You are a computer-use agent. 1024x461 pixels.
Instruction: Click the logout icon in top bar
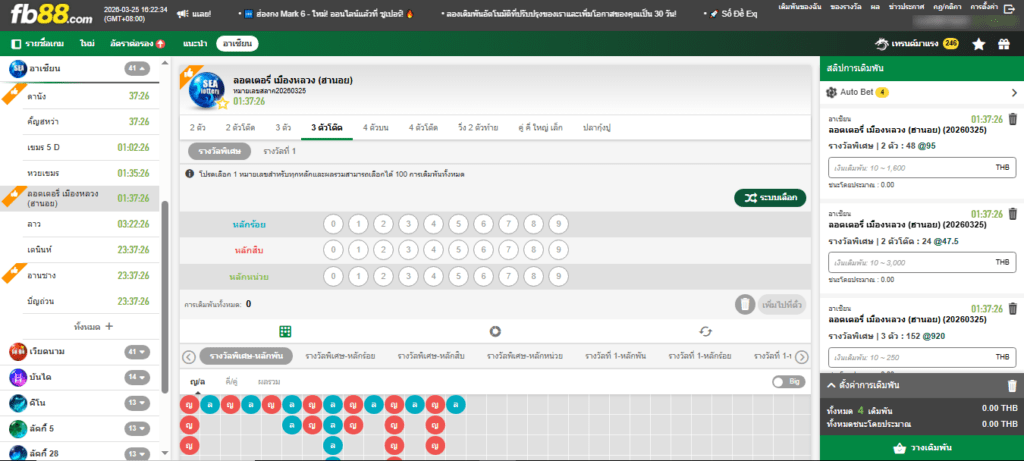[x=1012, y=7]
